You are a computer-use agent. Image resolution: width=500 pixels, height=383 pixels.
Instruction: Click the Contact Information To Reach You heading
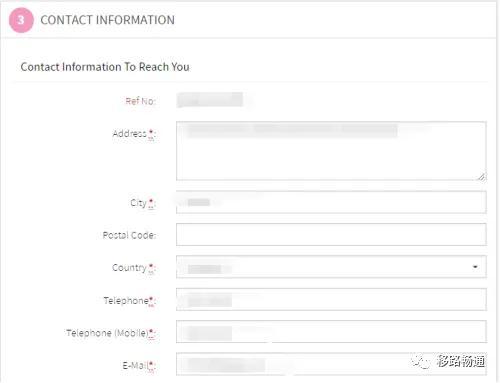coord(105,67)
